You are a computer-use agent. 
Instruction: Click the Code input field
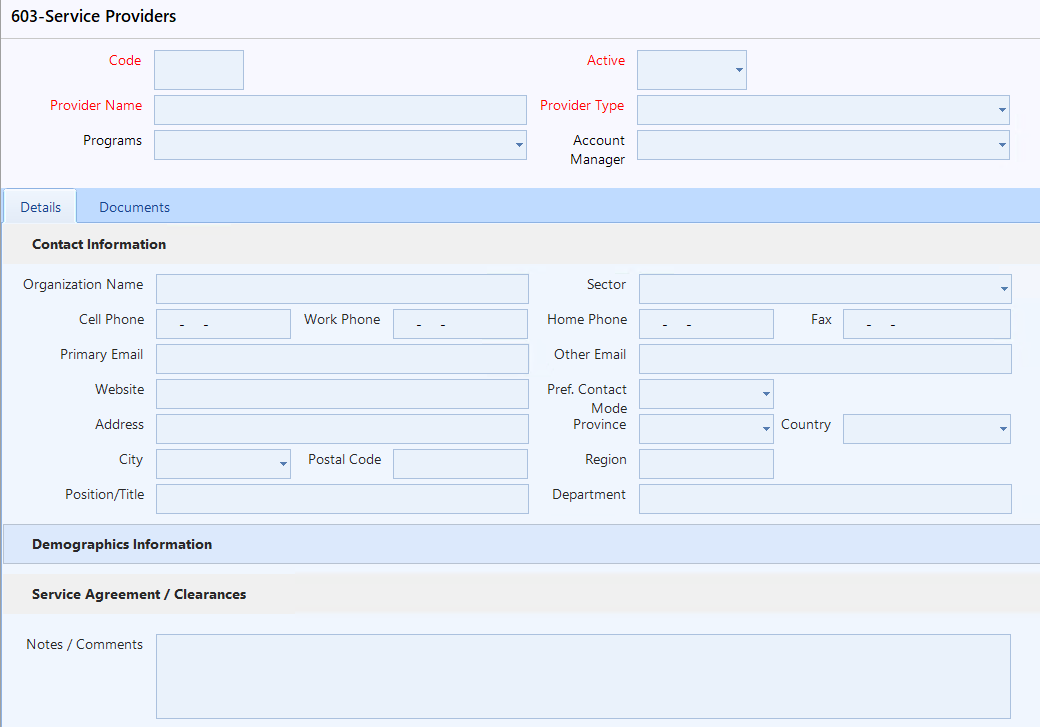tap(199, 70)
